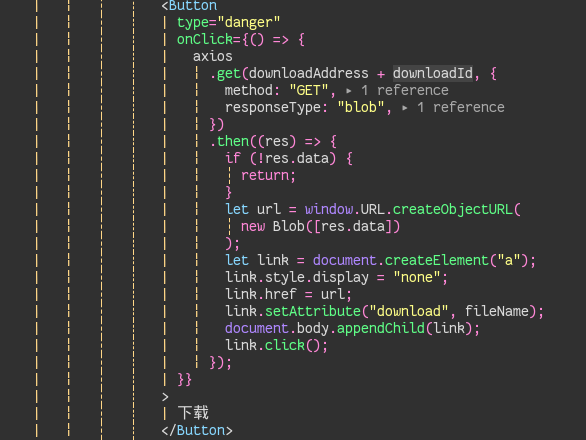Click link.style.display property
This screenshot has height=440, width=586.
[x=297, y=277]
